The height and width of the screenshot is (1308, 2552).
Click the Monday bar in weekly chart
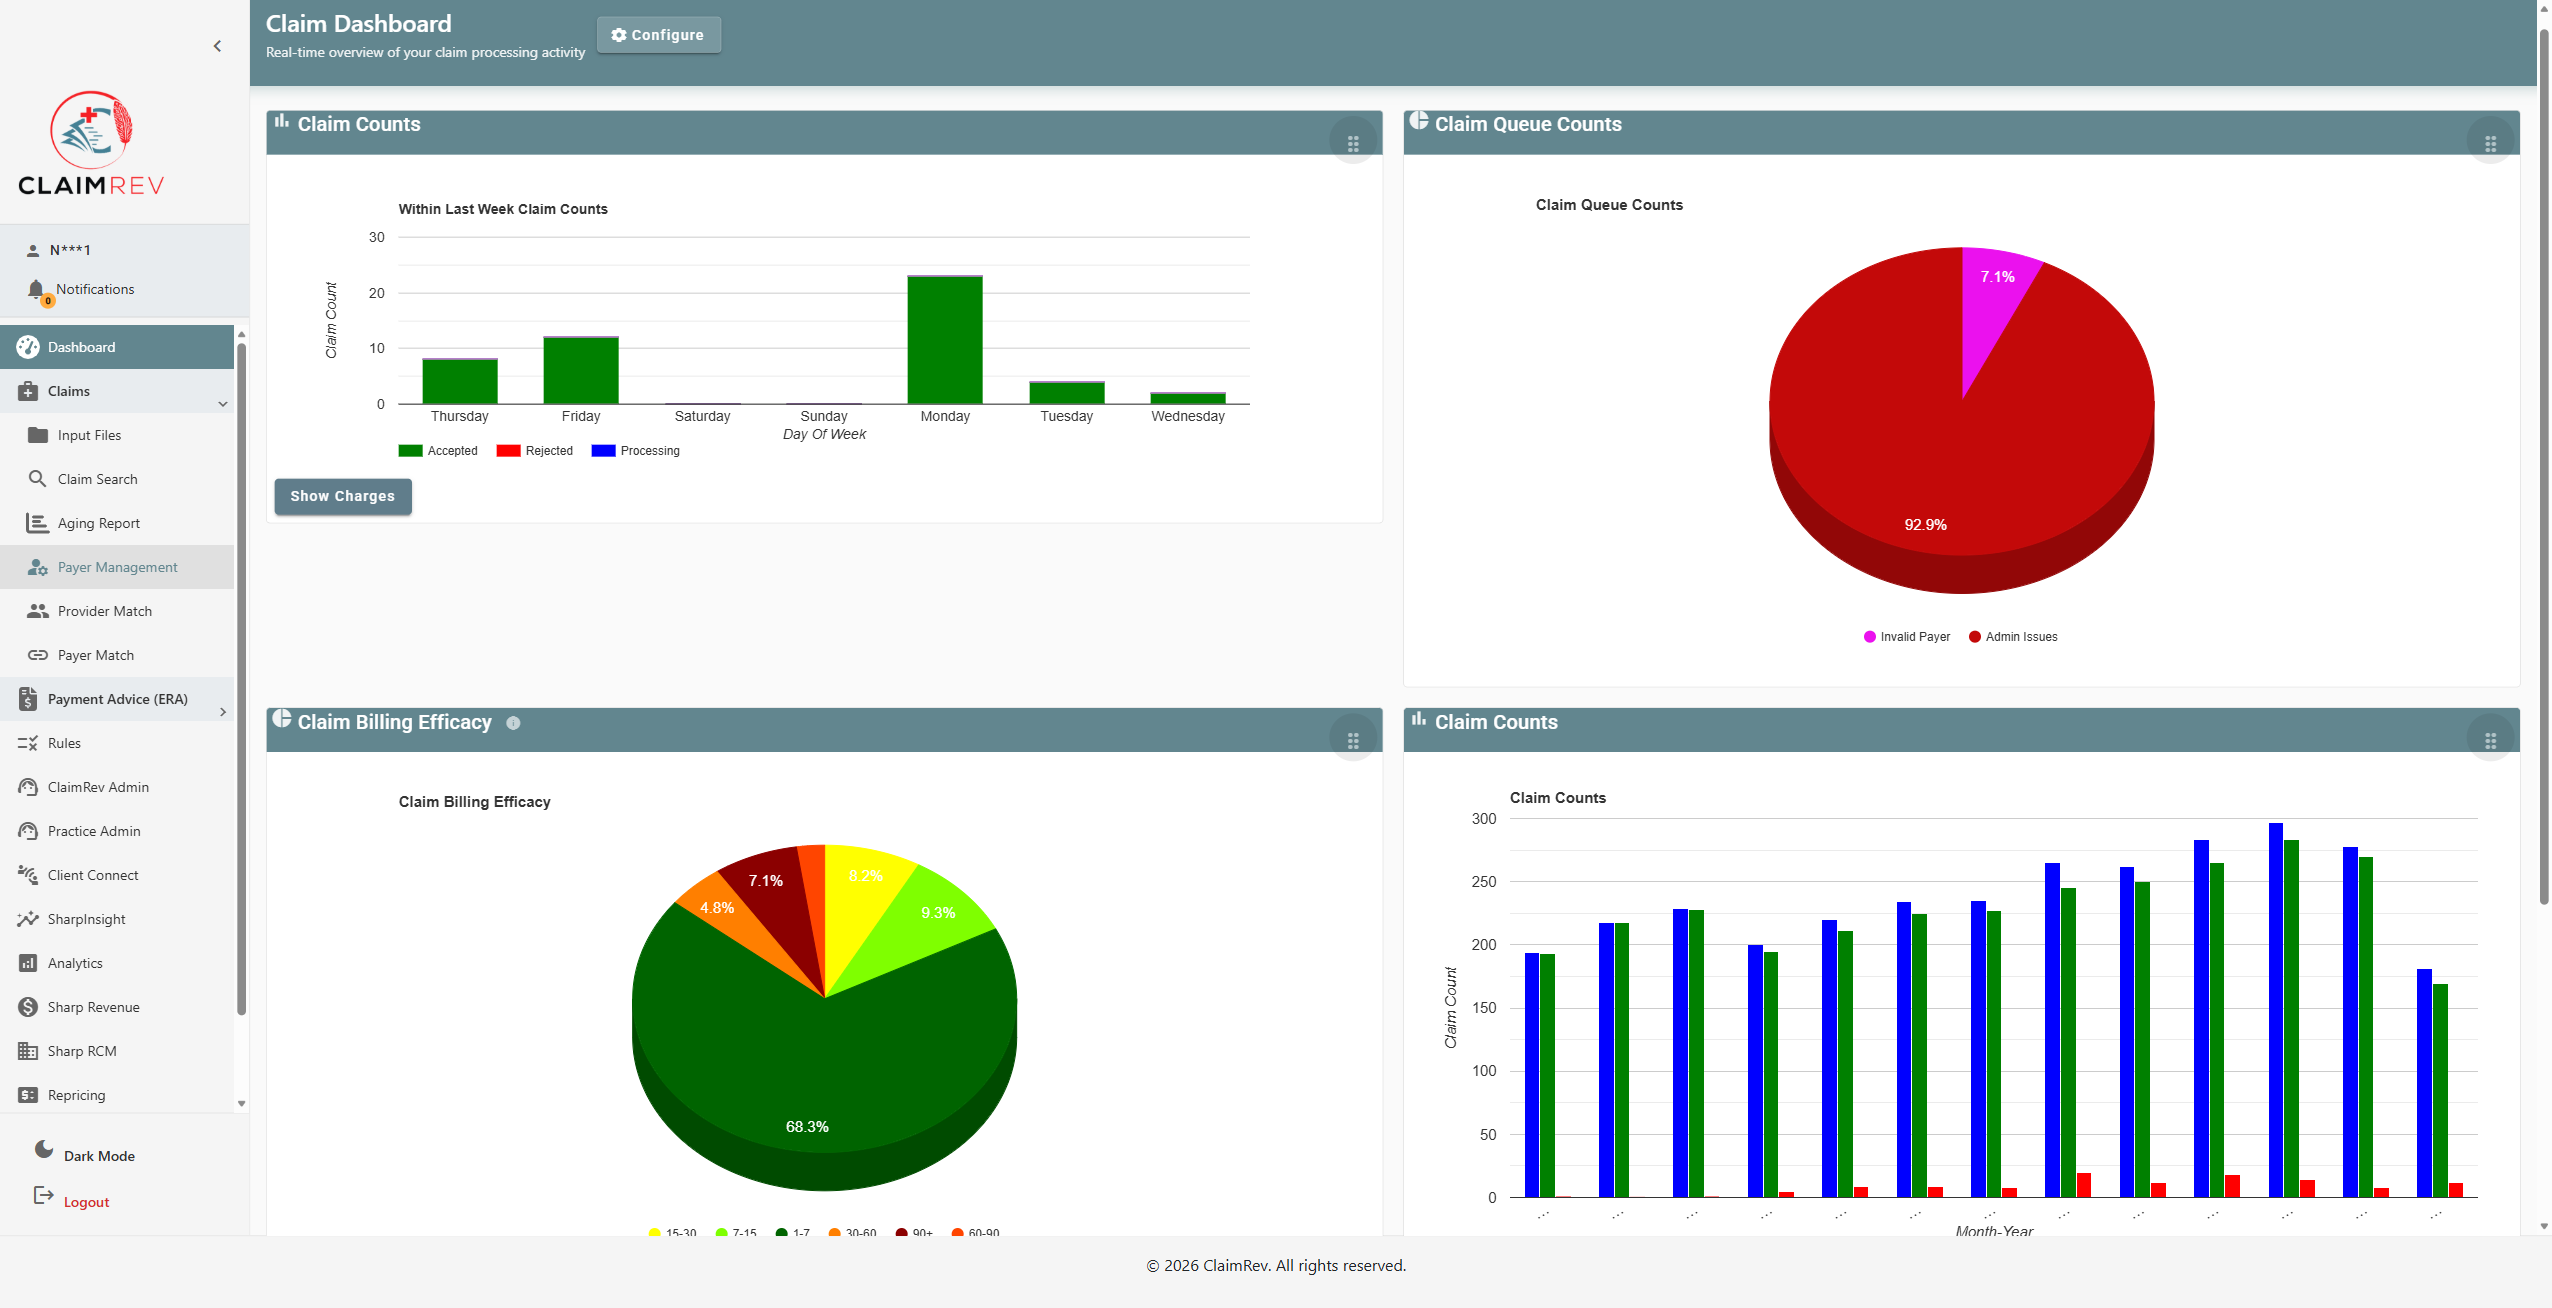click(x=945, y=340)
